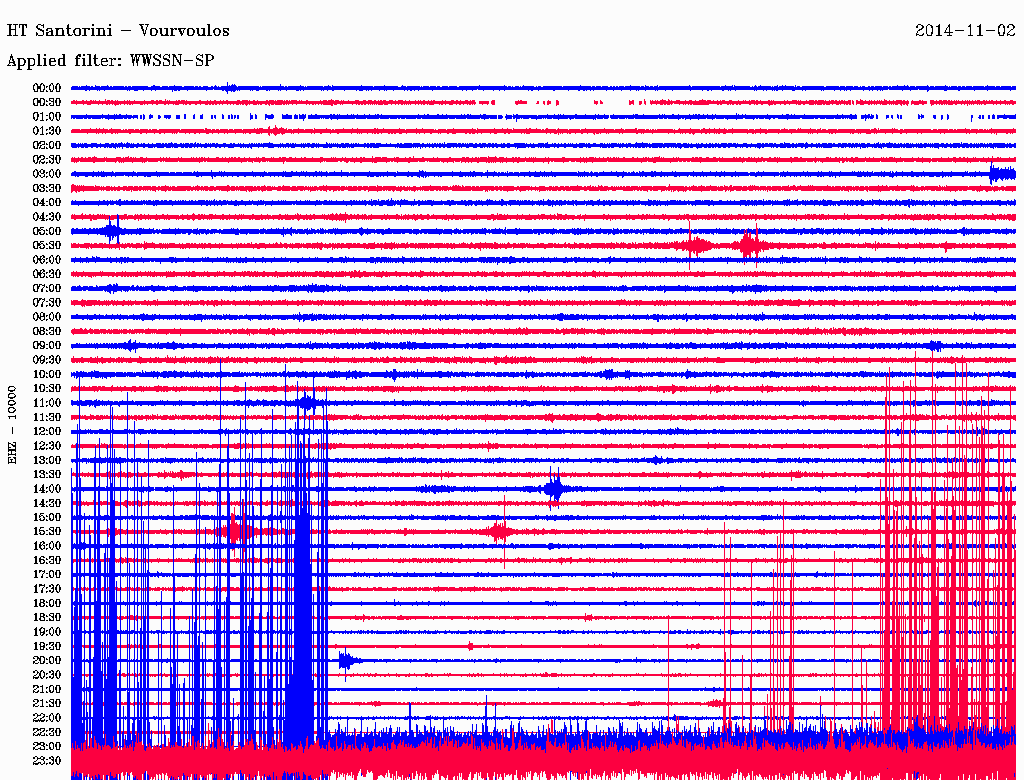Click the 14:00 time label

tap(47, 489)
